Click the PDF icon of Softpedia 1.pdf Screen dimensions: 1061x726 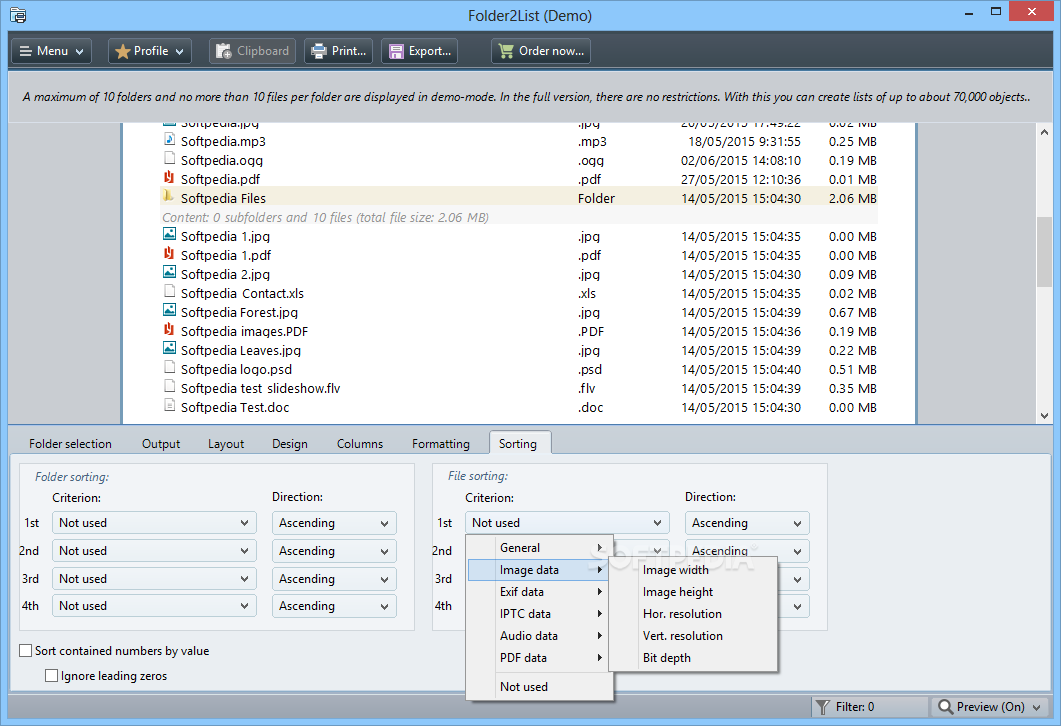tap(169, 254)
